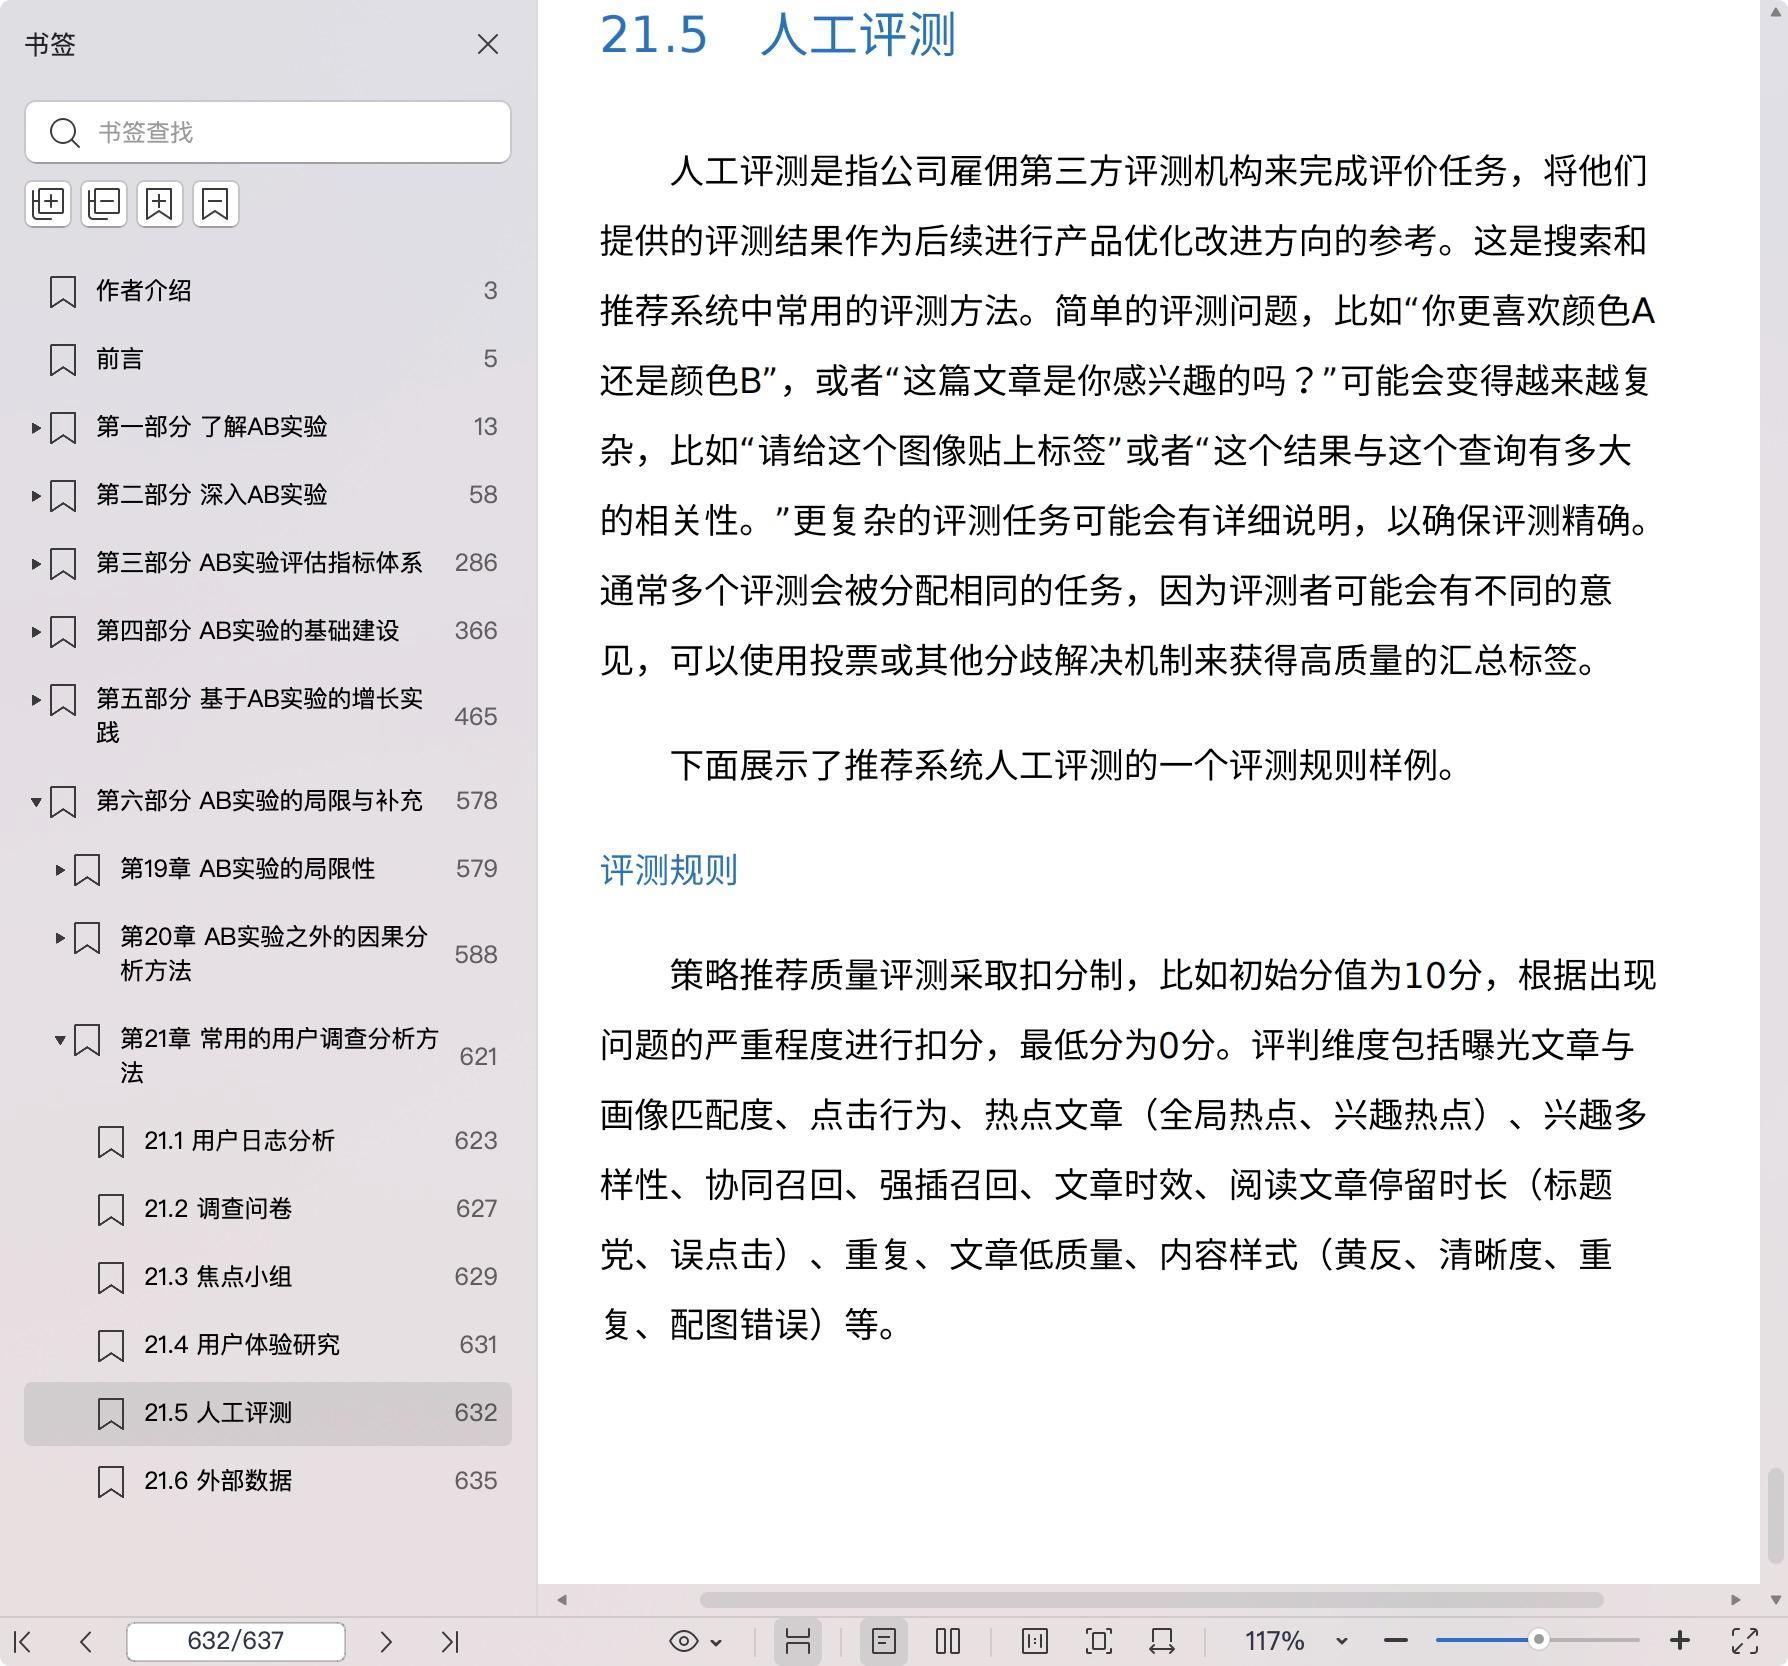Click bookmark icon beside 前言

pos(62,360)
